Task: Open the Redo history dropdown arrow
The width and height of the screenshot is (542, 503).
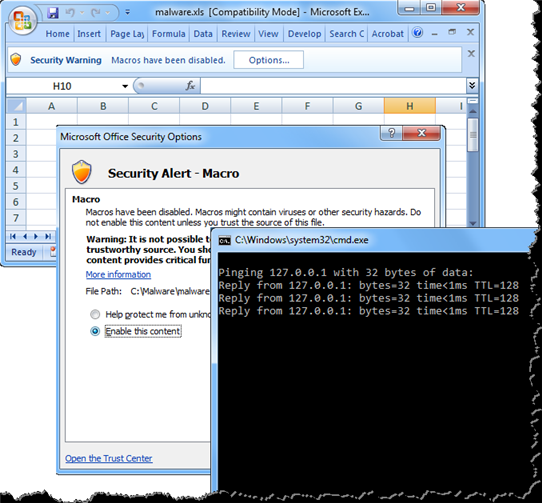Action: click(x=108, y=13)
